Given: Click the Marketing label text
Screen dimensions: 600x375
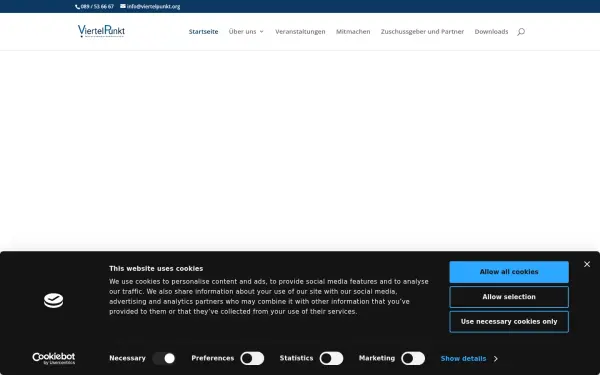Looking at the screenshot, I should point(377,359).
